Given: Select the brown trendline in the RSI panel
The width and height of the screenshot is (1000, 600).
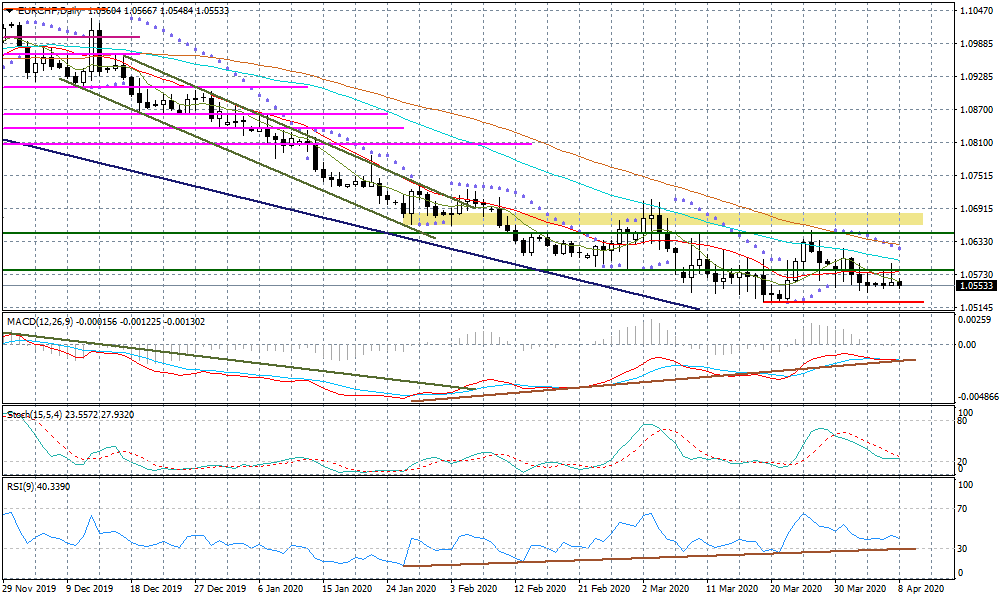Looking at the screenshot, I should point(660,557).
